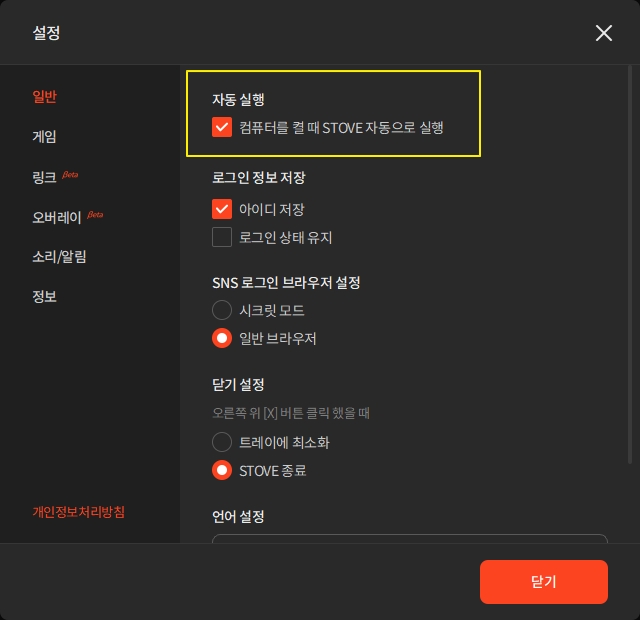640x620 pixels.
Task: Open the 개인정보처리방침 link
Action: (78, 512)
